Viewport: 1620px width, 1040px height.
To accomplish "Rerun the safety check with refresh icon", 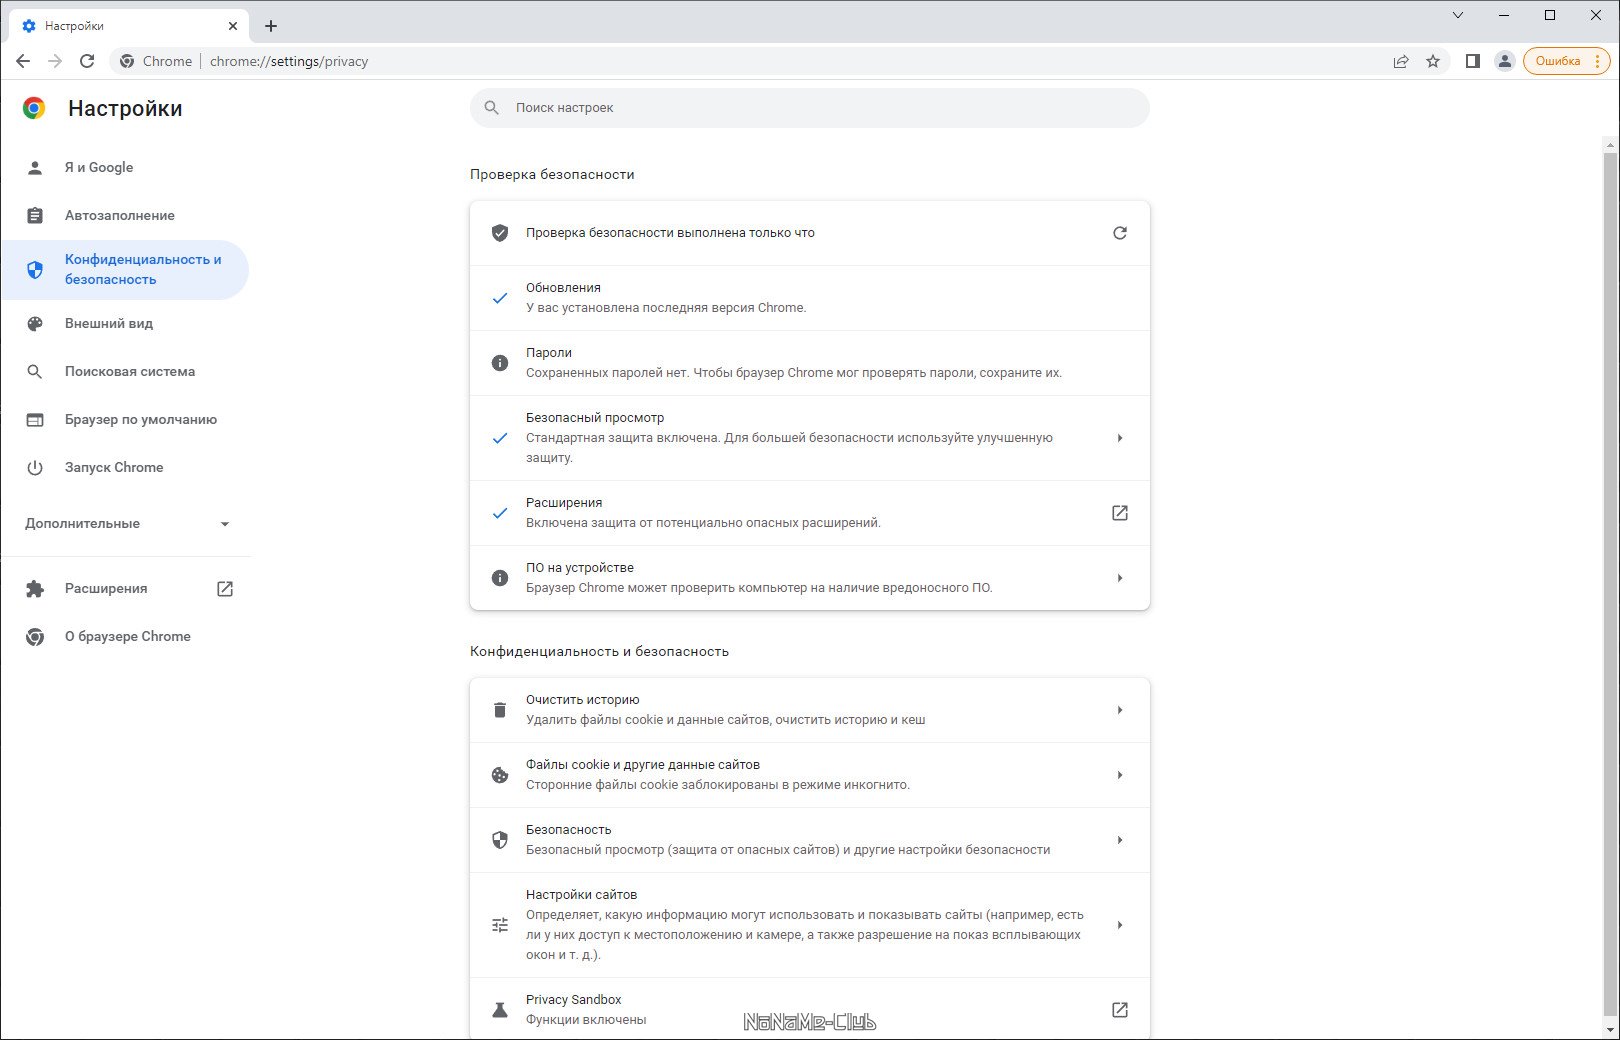I will pyautogui.click(x=1119, y=233).
